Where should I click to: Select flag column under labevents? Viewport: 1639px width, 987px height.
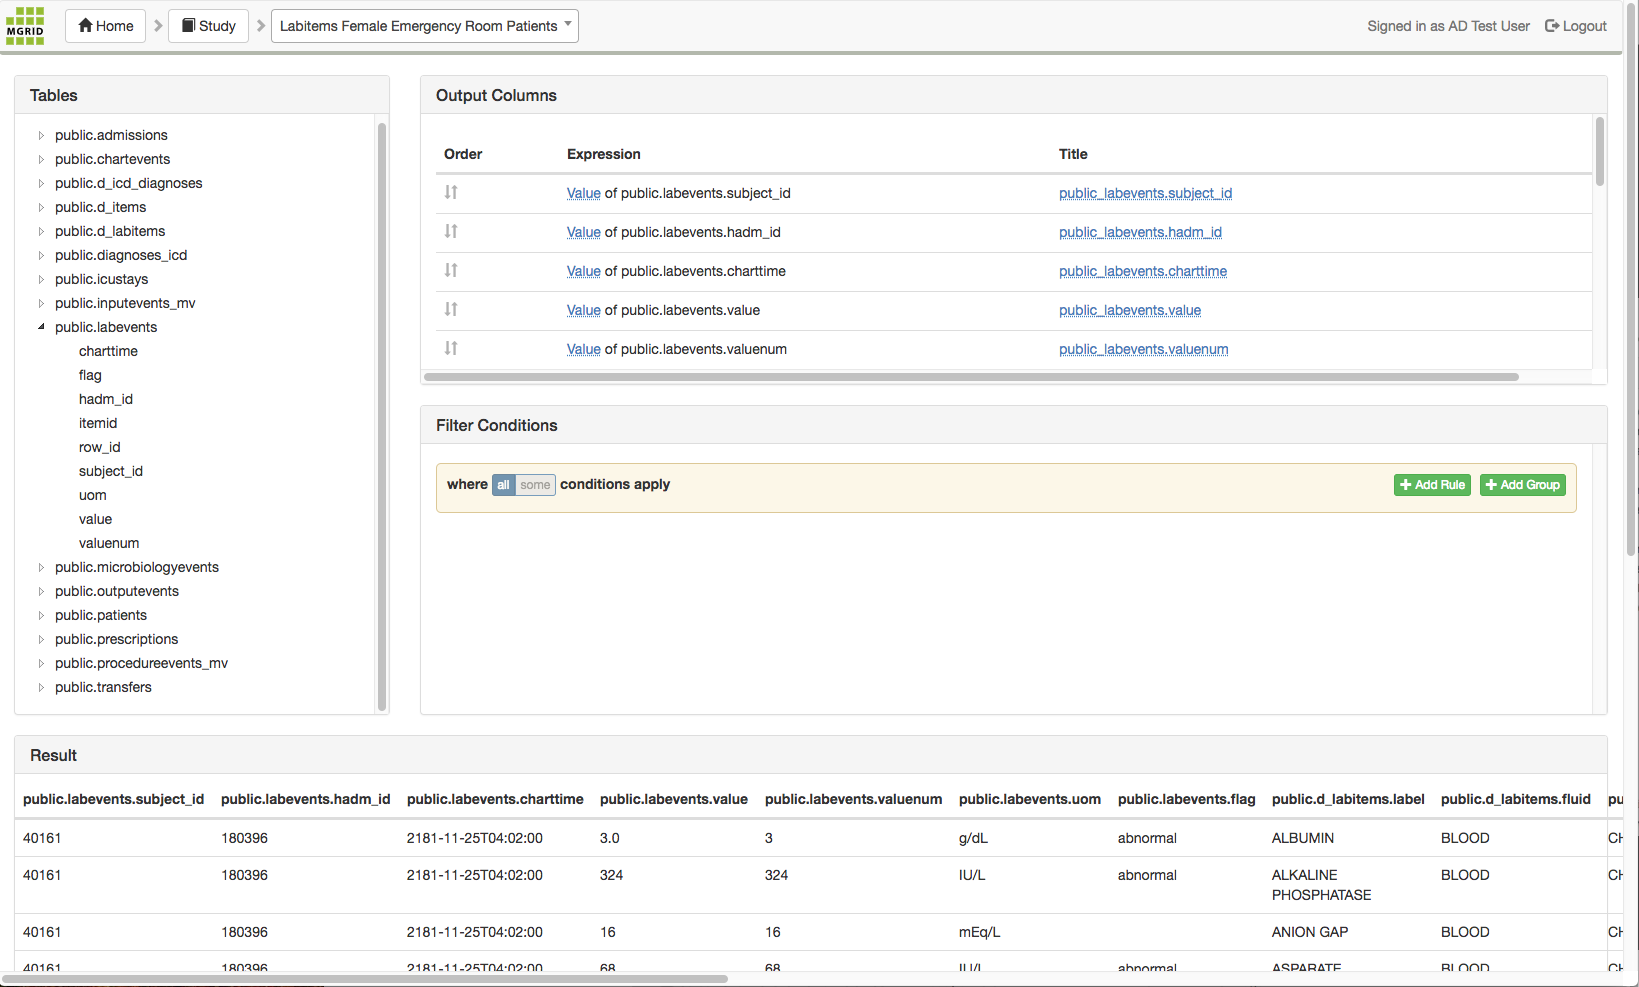pos(90,375)
